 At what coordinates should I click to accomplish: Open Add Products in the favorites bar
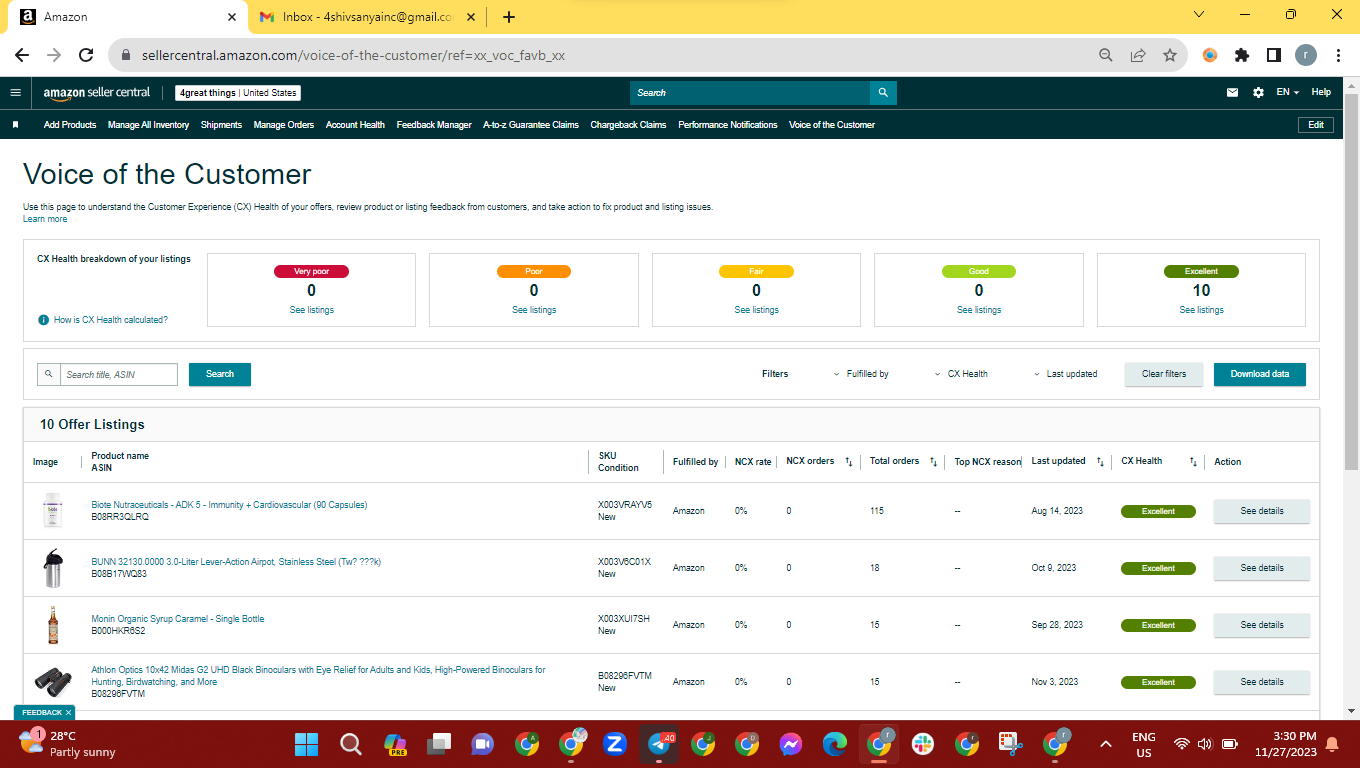click(70, 125)
